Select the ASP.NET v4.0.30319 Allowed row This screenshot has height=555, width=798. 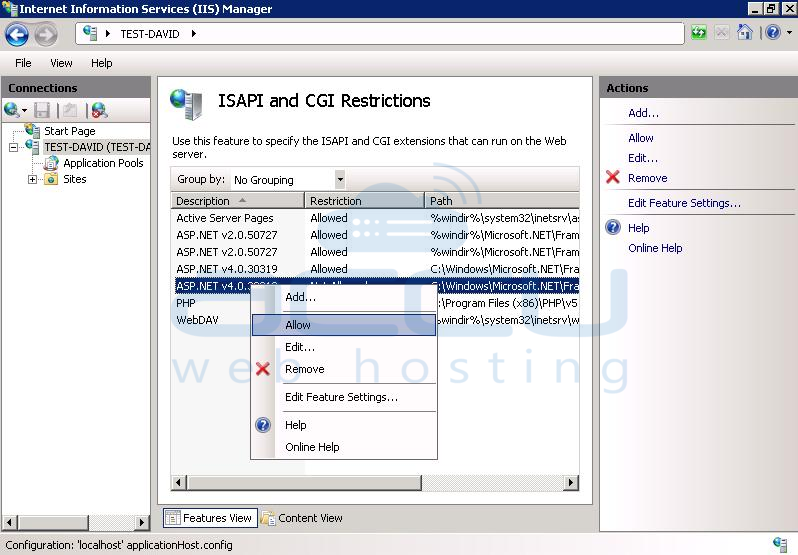tap(377, 269)
